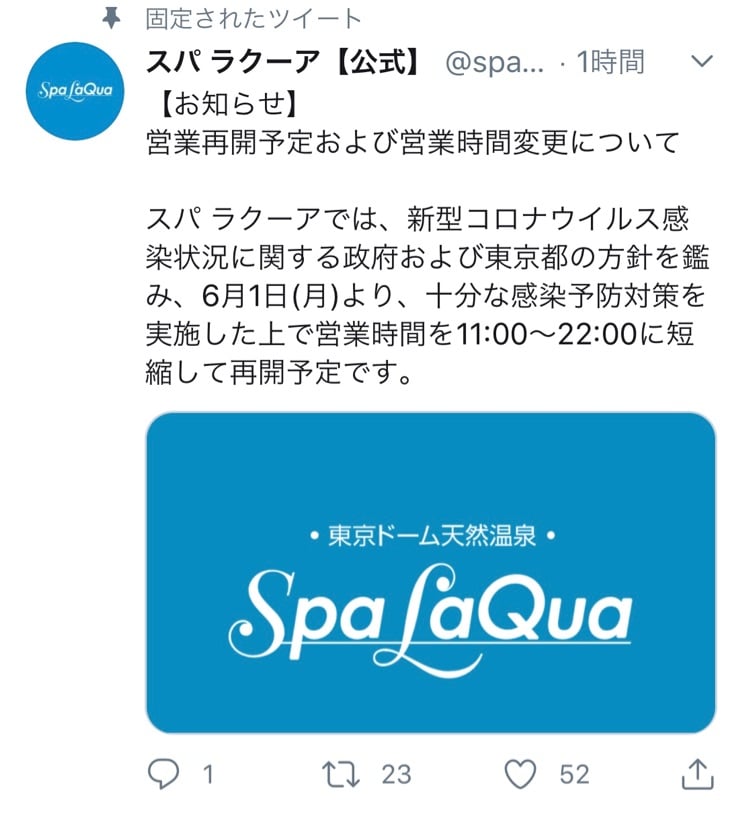Open the @spa... account handle

tap(494, 63)
